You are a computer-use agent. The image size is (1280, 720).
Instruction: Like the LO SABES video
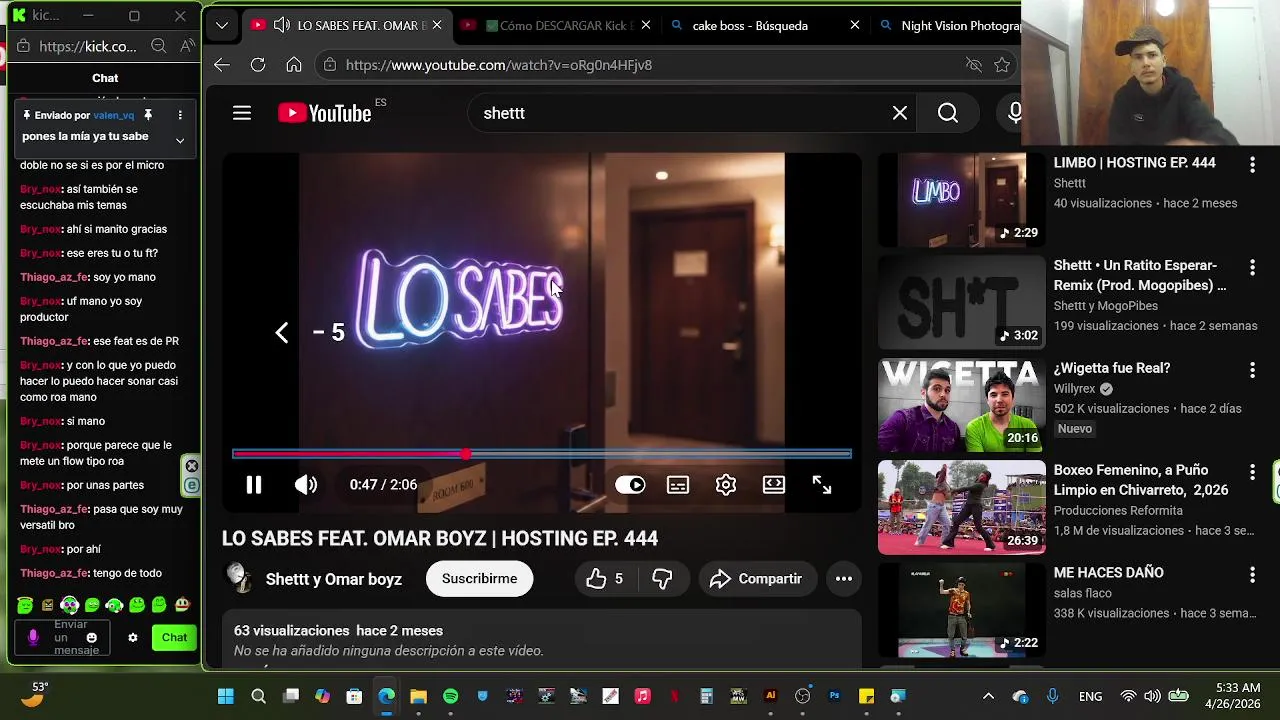click(x=605, y=579)
